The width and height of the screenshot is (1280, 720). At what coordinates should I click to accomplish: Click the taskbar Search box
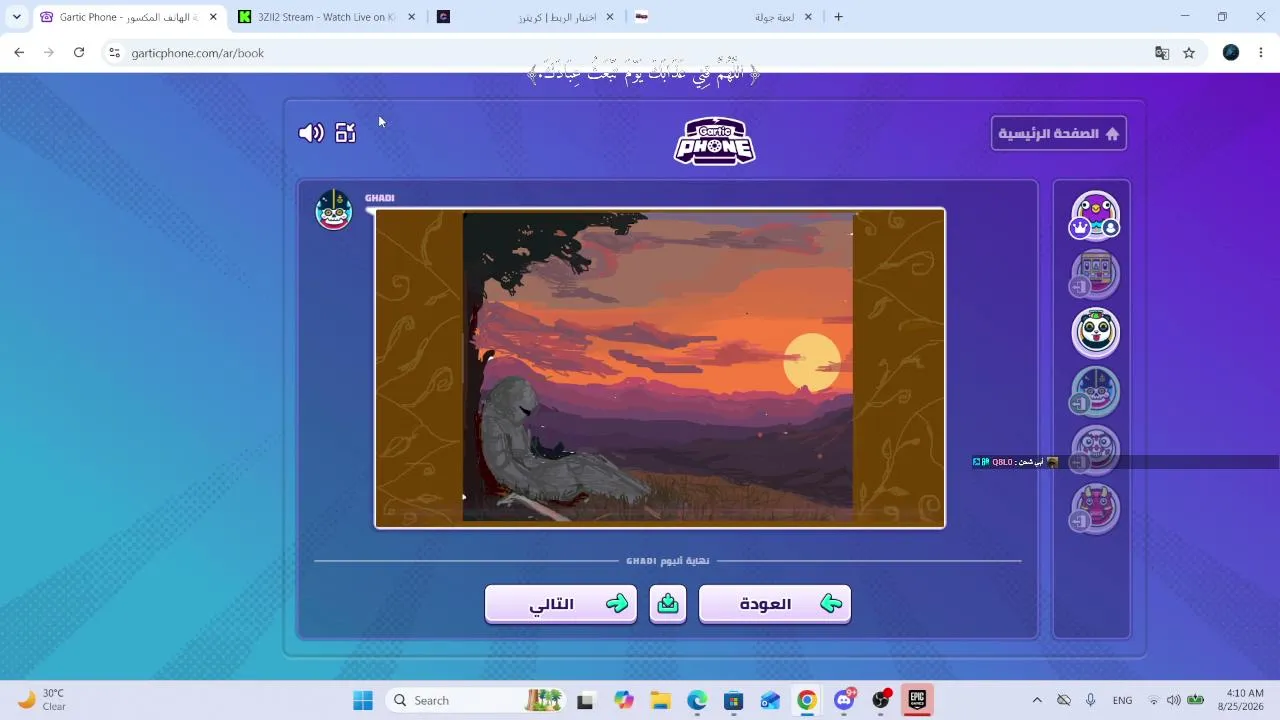[473, 700]
